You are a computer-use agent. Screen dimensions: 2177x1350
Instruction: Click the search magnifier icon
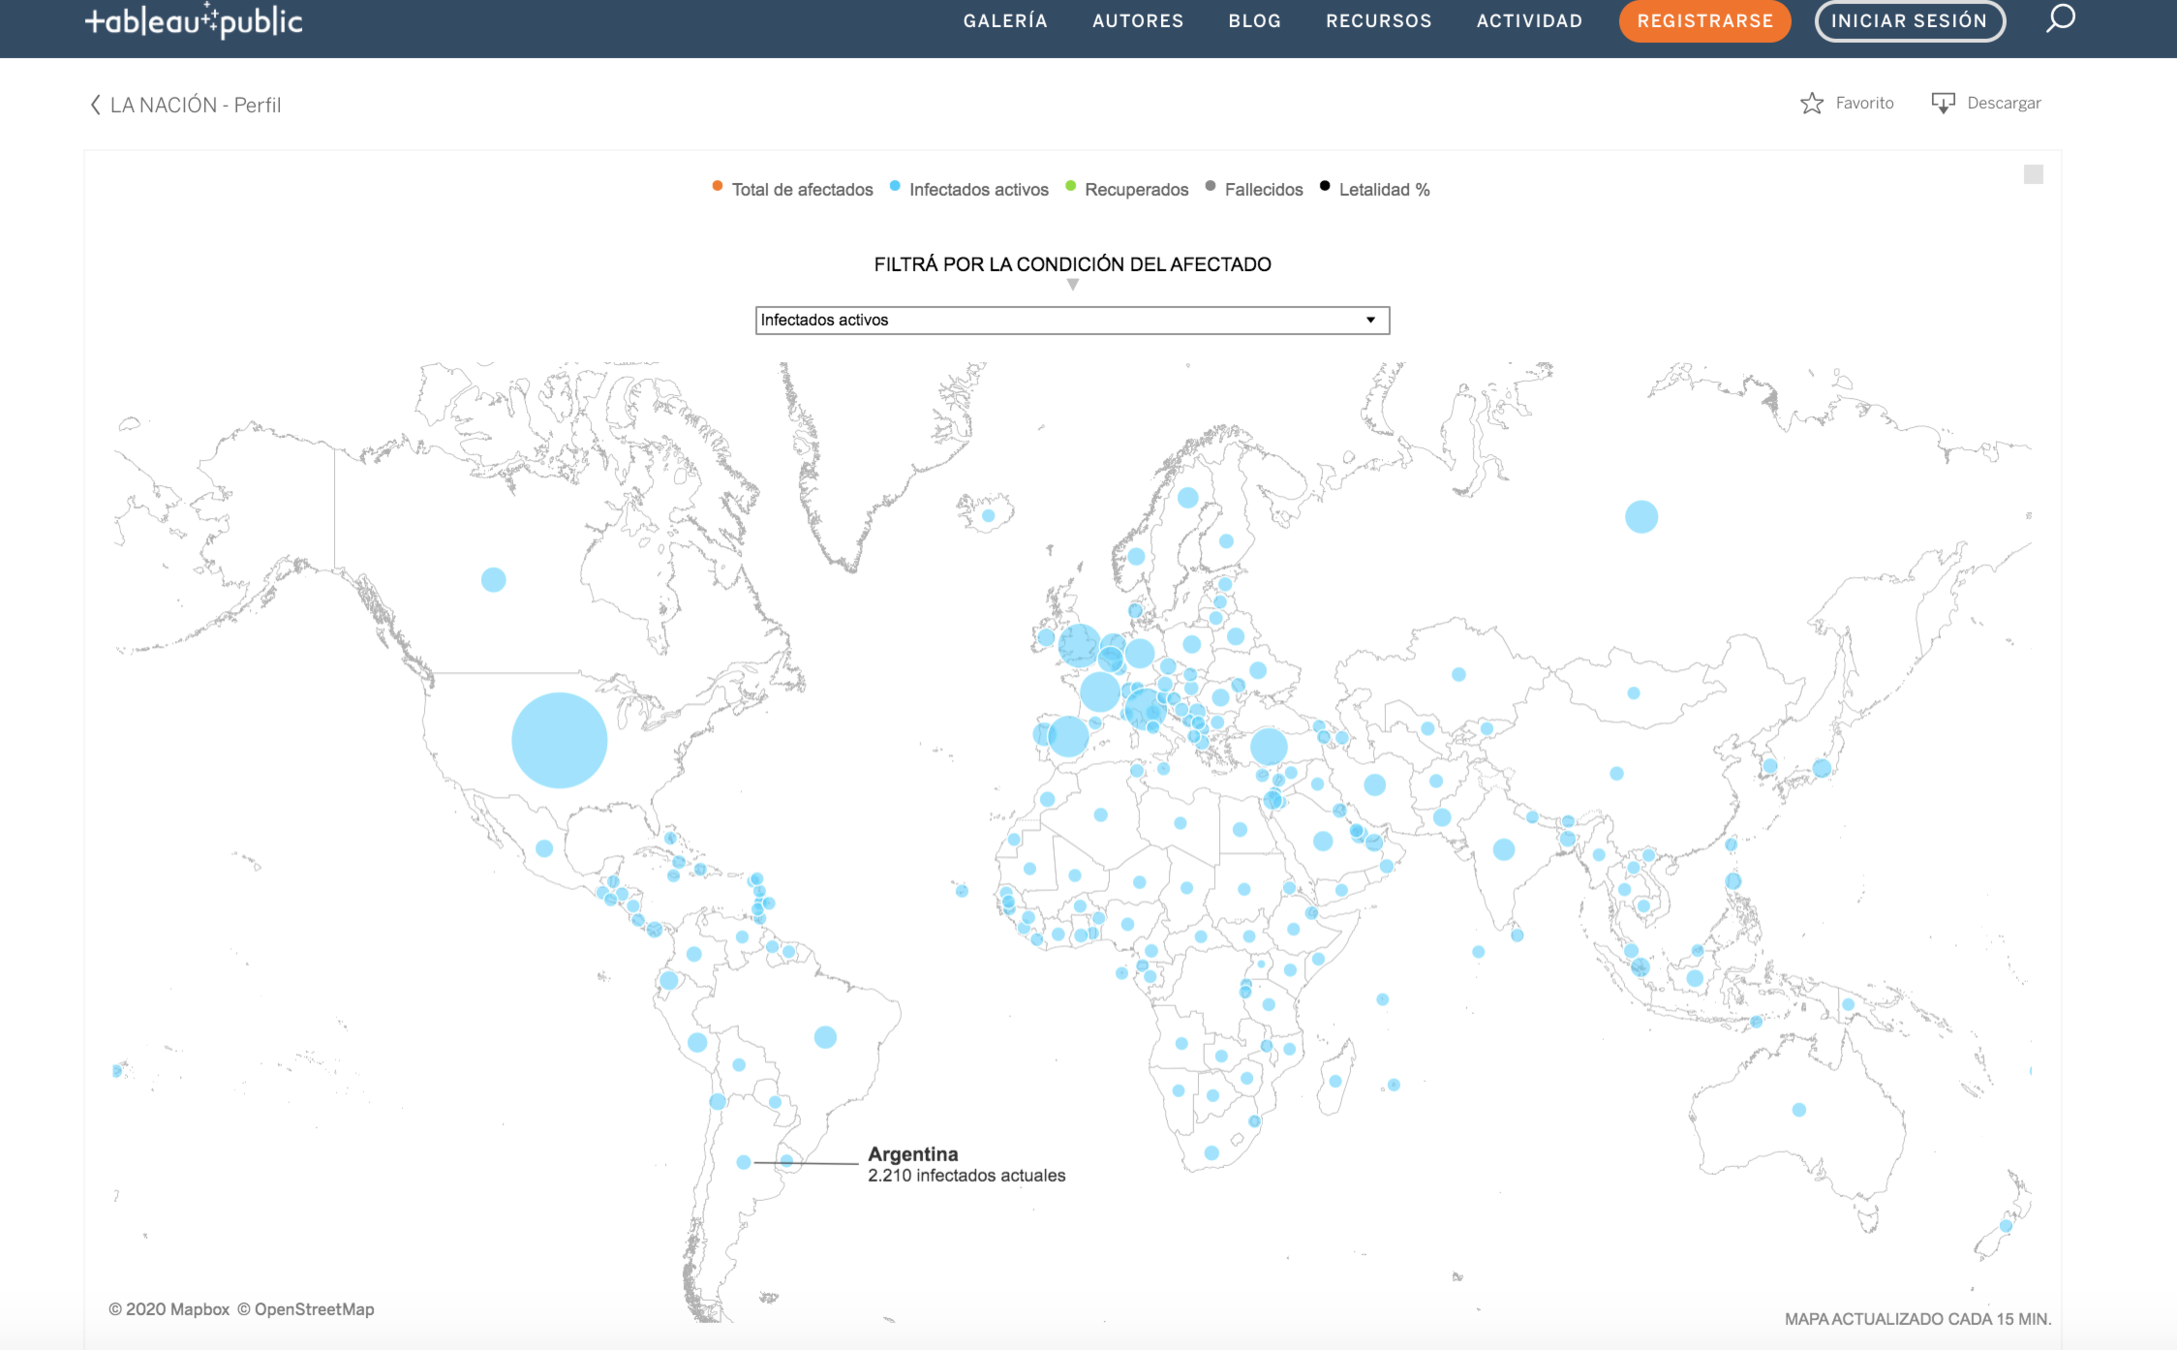point(2059,19)
